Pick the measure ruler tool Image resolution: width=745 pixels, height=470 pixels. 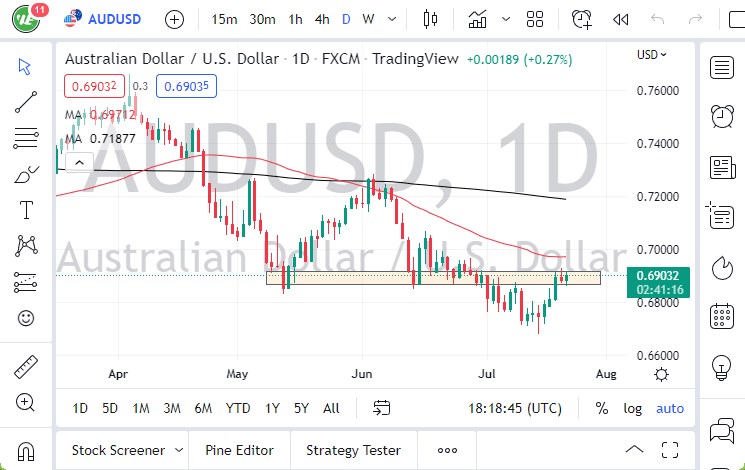coord(26,367)
